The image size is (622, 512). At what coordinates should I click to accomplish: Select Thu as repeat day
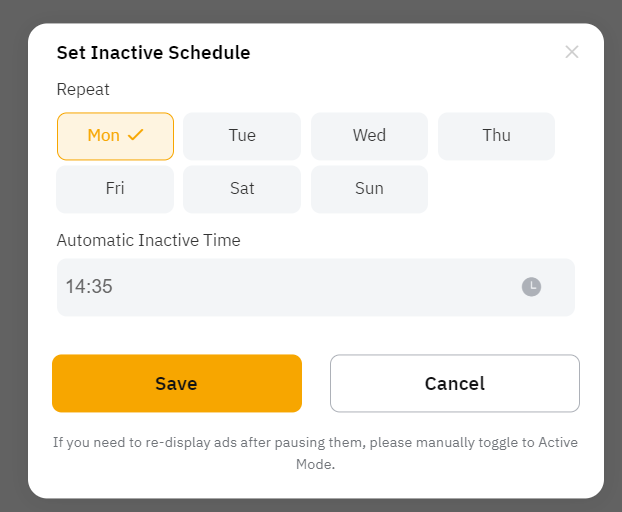(x=496, y=136)
